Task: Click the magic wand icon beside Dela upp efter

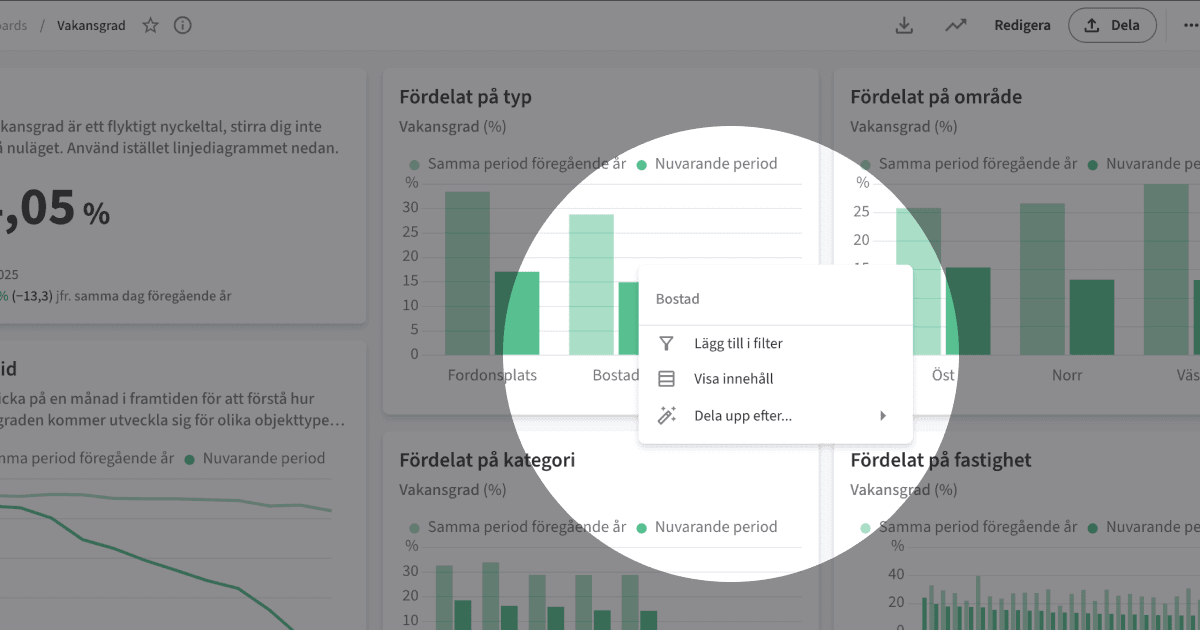Action: click(666, 414)
